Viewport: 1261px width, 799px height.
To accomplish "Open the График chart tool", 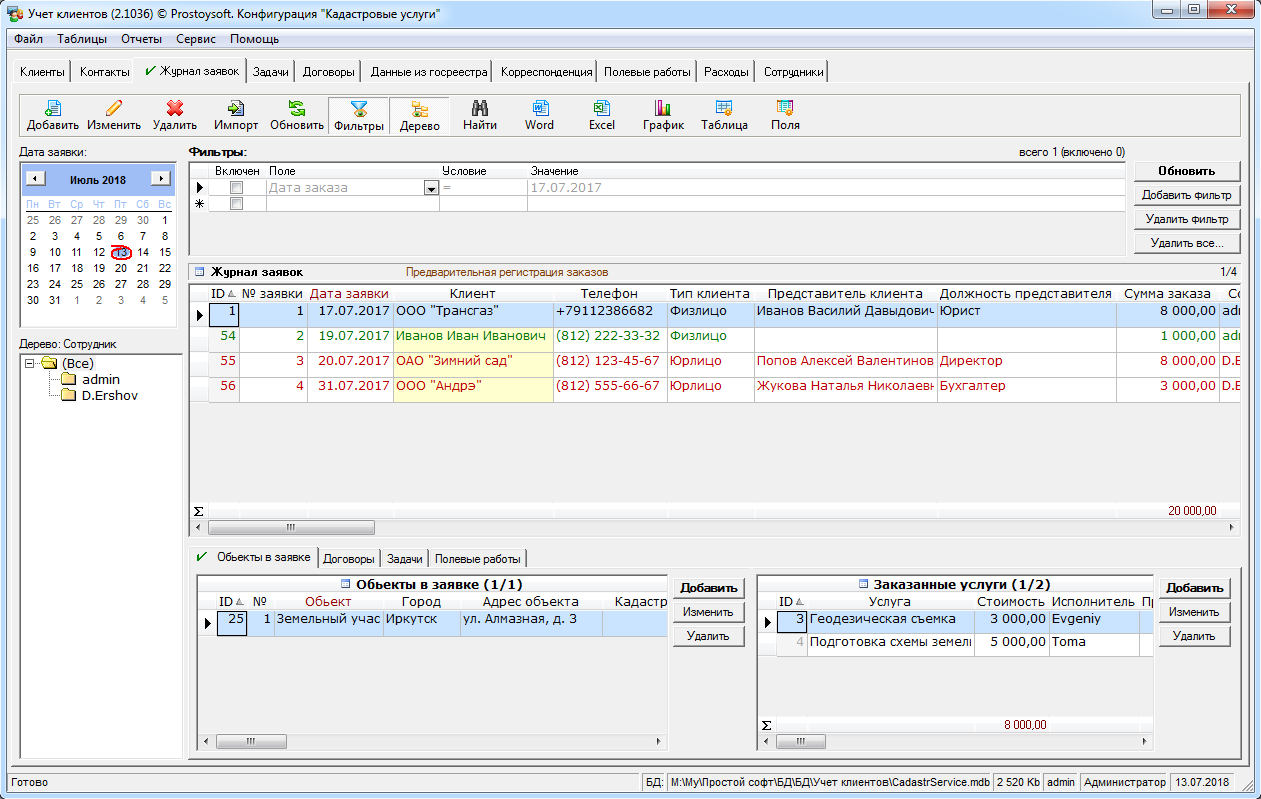I will (x=663, y=115).
